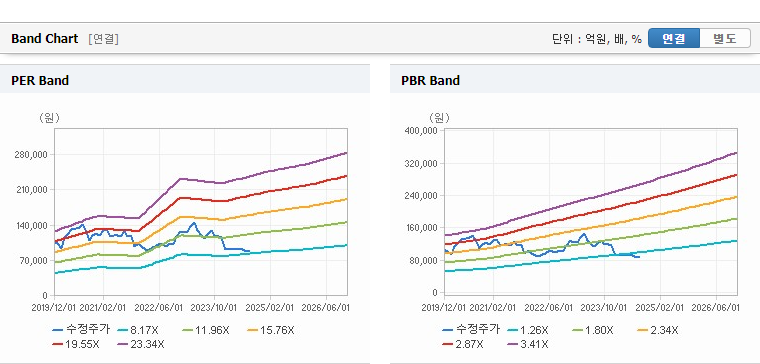
Task: Click 2022/06/01 date on PER chart
Action: tap(159, 308)
